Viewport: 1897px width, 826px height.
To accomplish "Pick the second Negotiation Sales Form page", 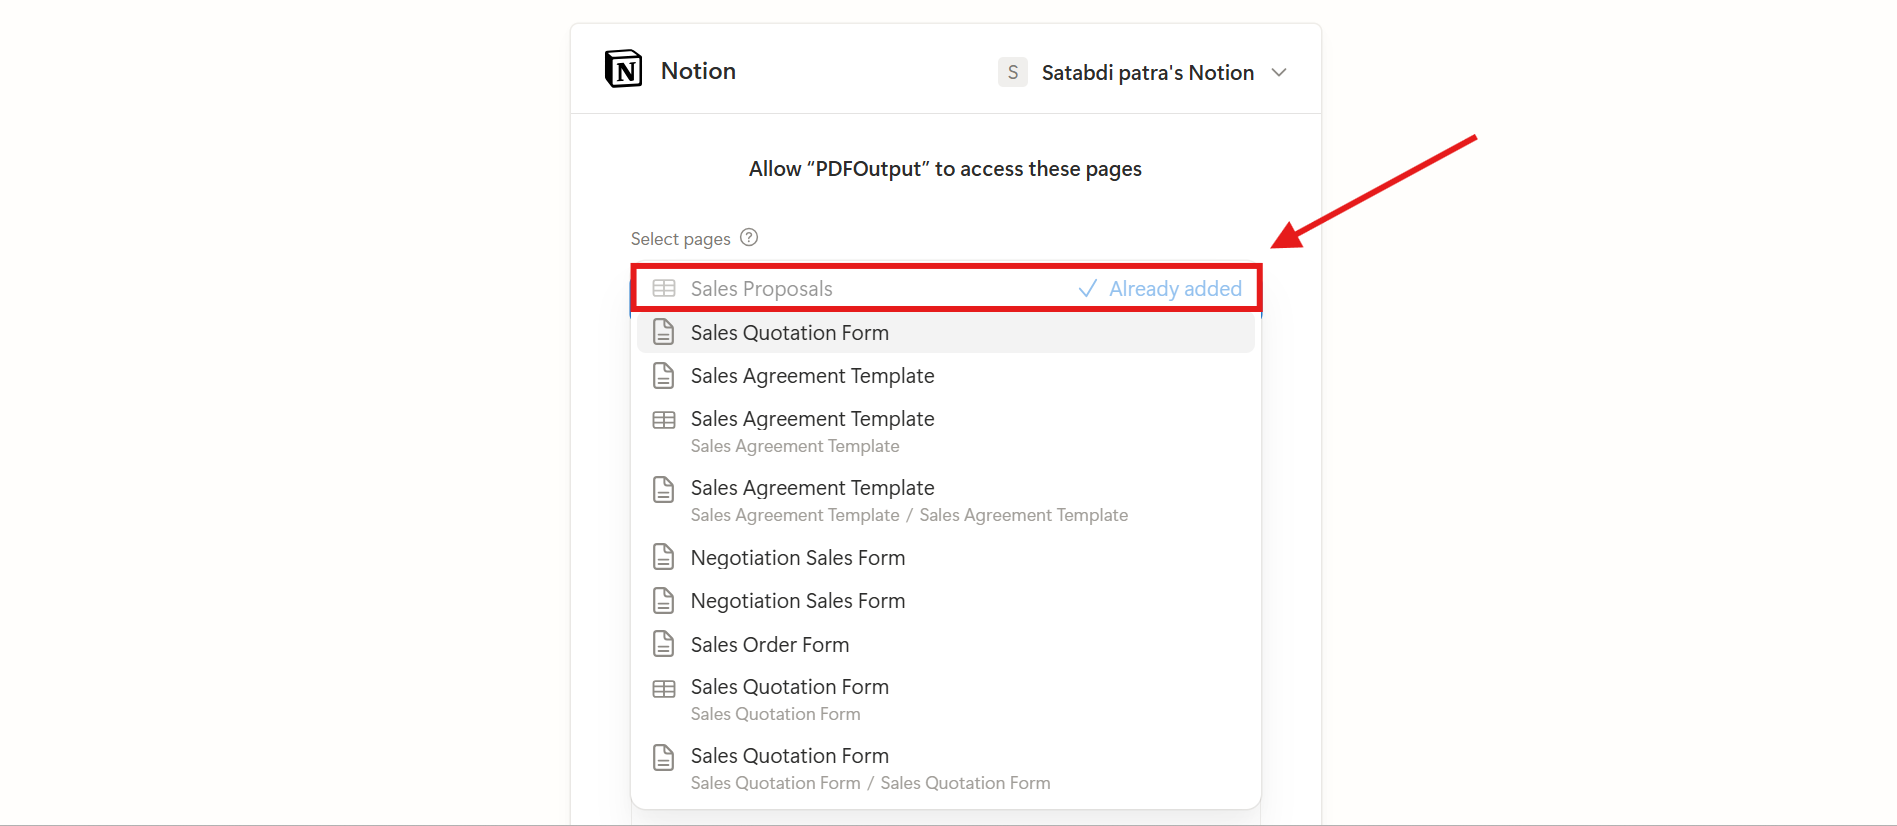I will tap(797, 601).
